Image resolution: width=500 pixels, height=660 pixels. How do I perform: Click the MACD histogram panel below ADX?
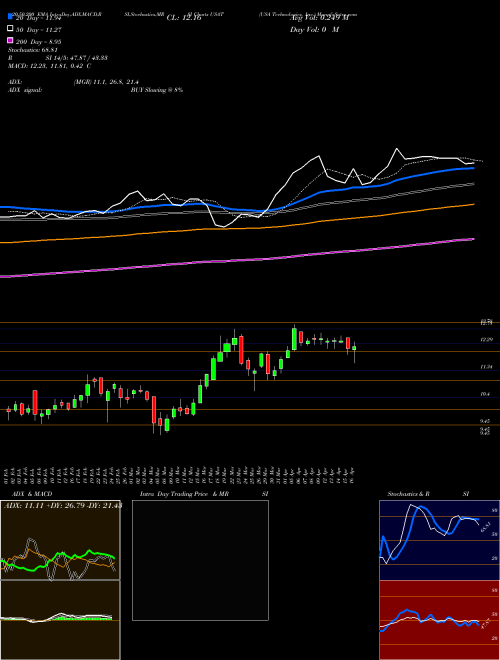pos(60,620)
